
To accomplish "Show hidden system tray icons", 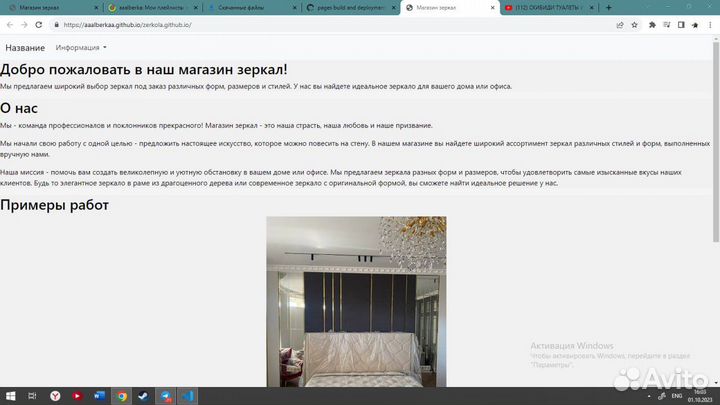I will coord(649,396).
